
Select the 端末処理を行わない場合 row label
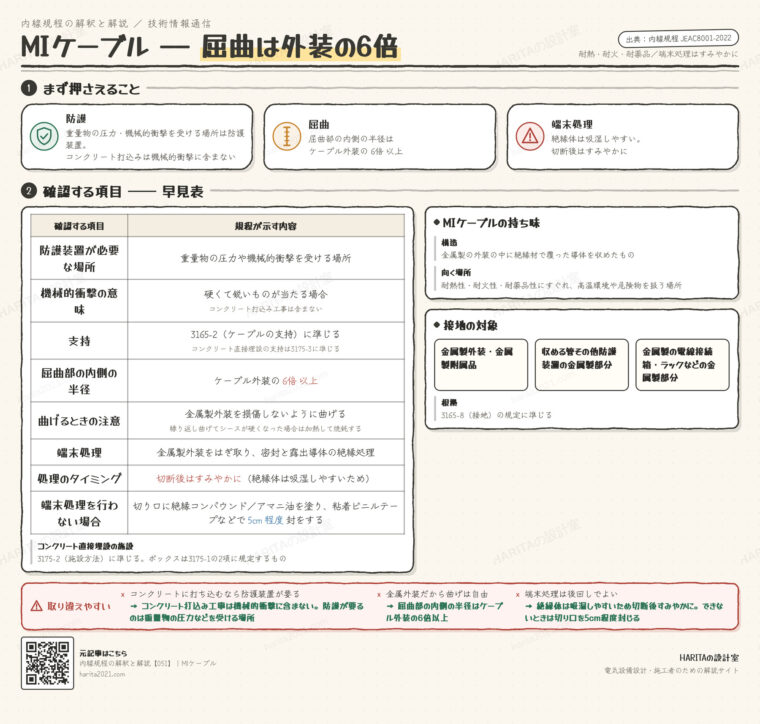79,513
